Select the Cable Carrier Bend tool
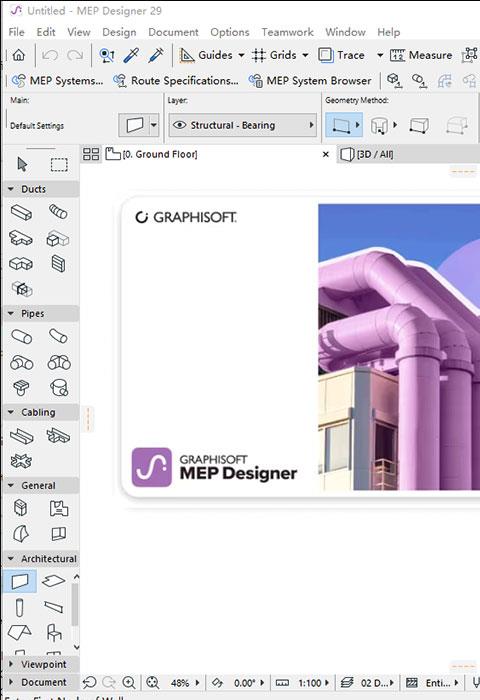The image size is (480, 700). click(x=58, y=435)
